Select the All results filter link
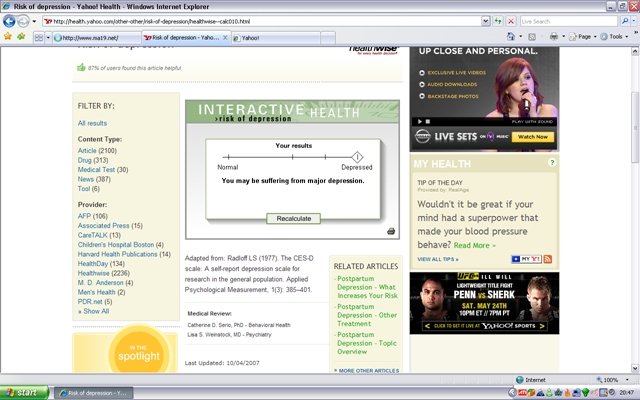 tap(92, 123)
